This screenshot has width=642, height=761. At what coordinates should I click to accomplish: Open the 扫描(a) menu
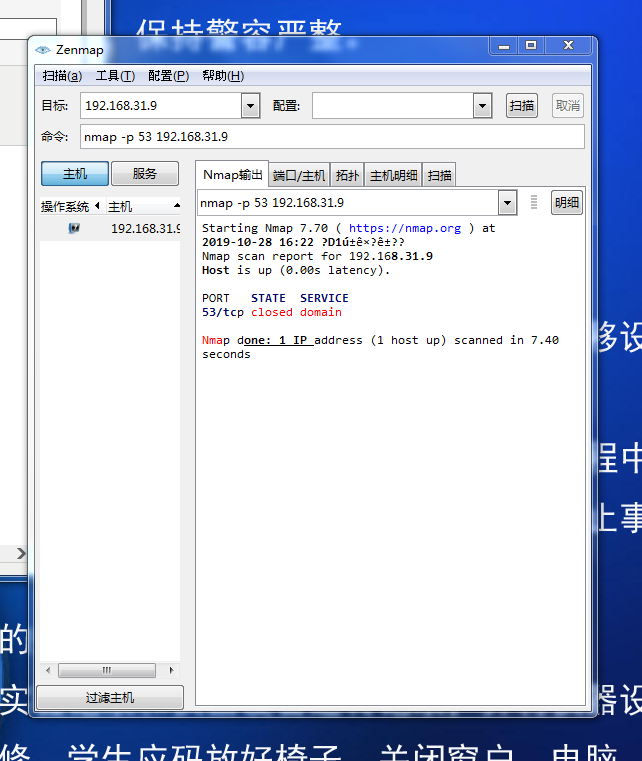(62, 76)
